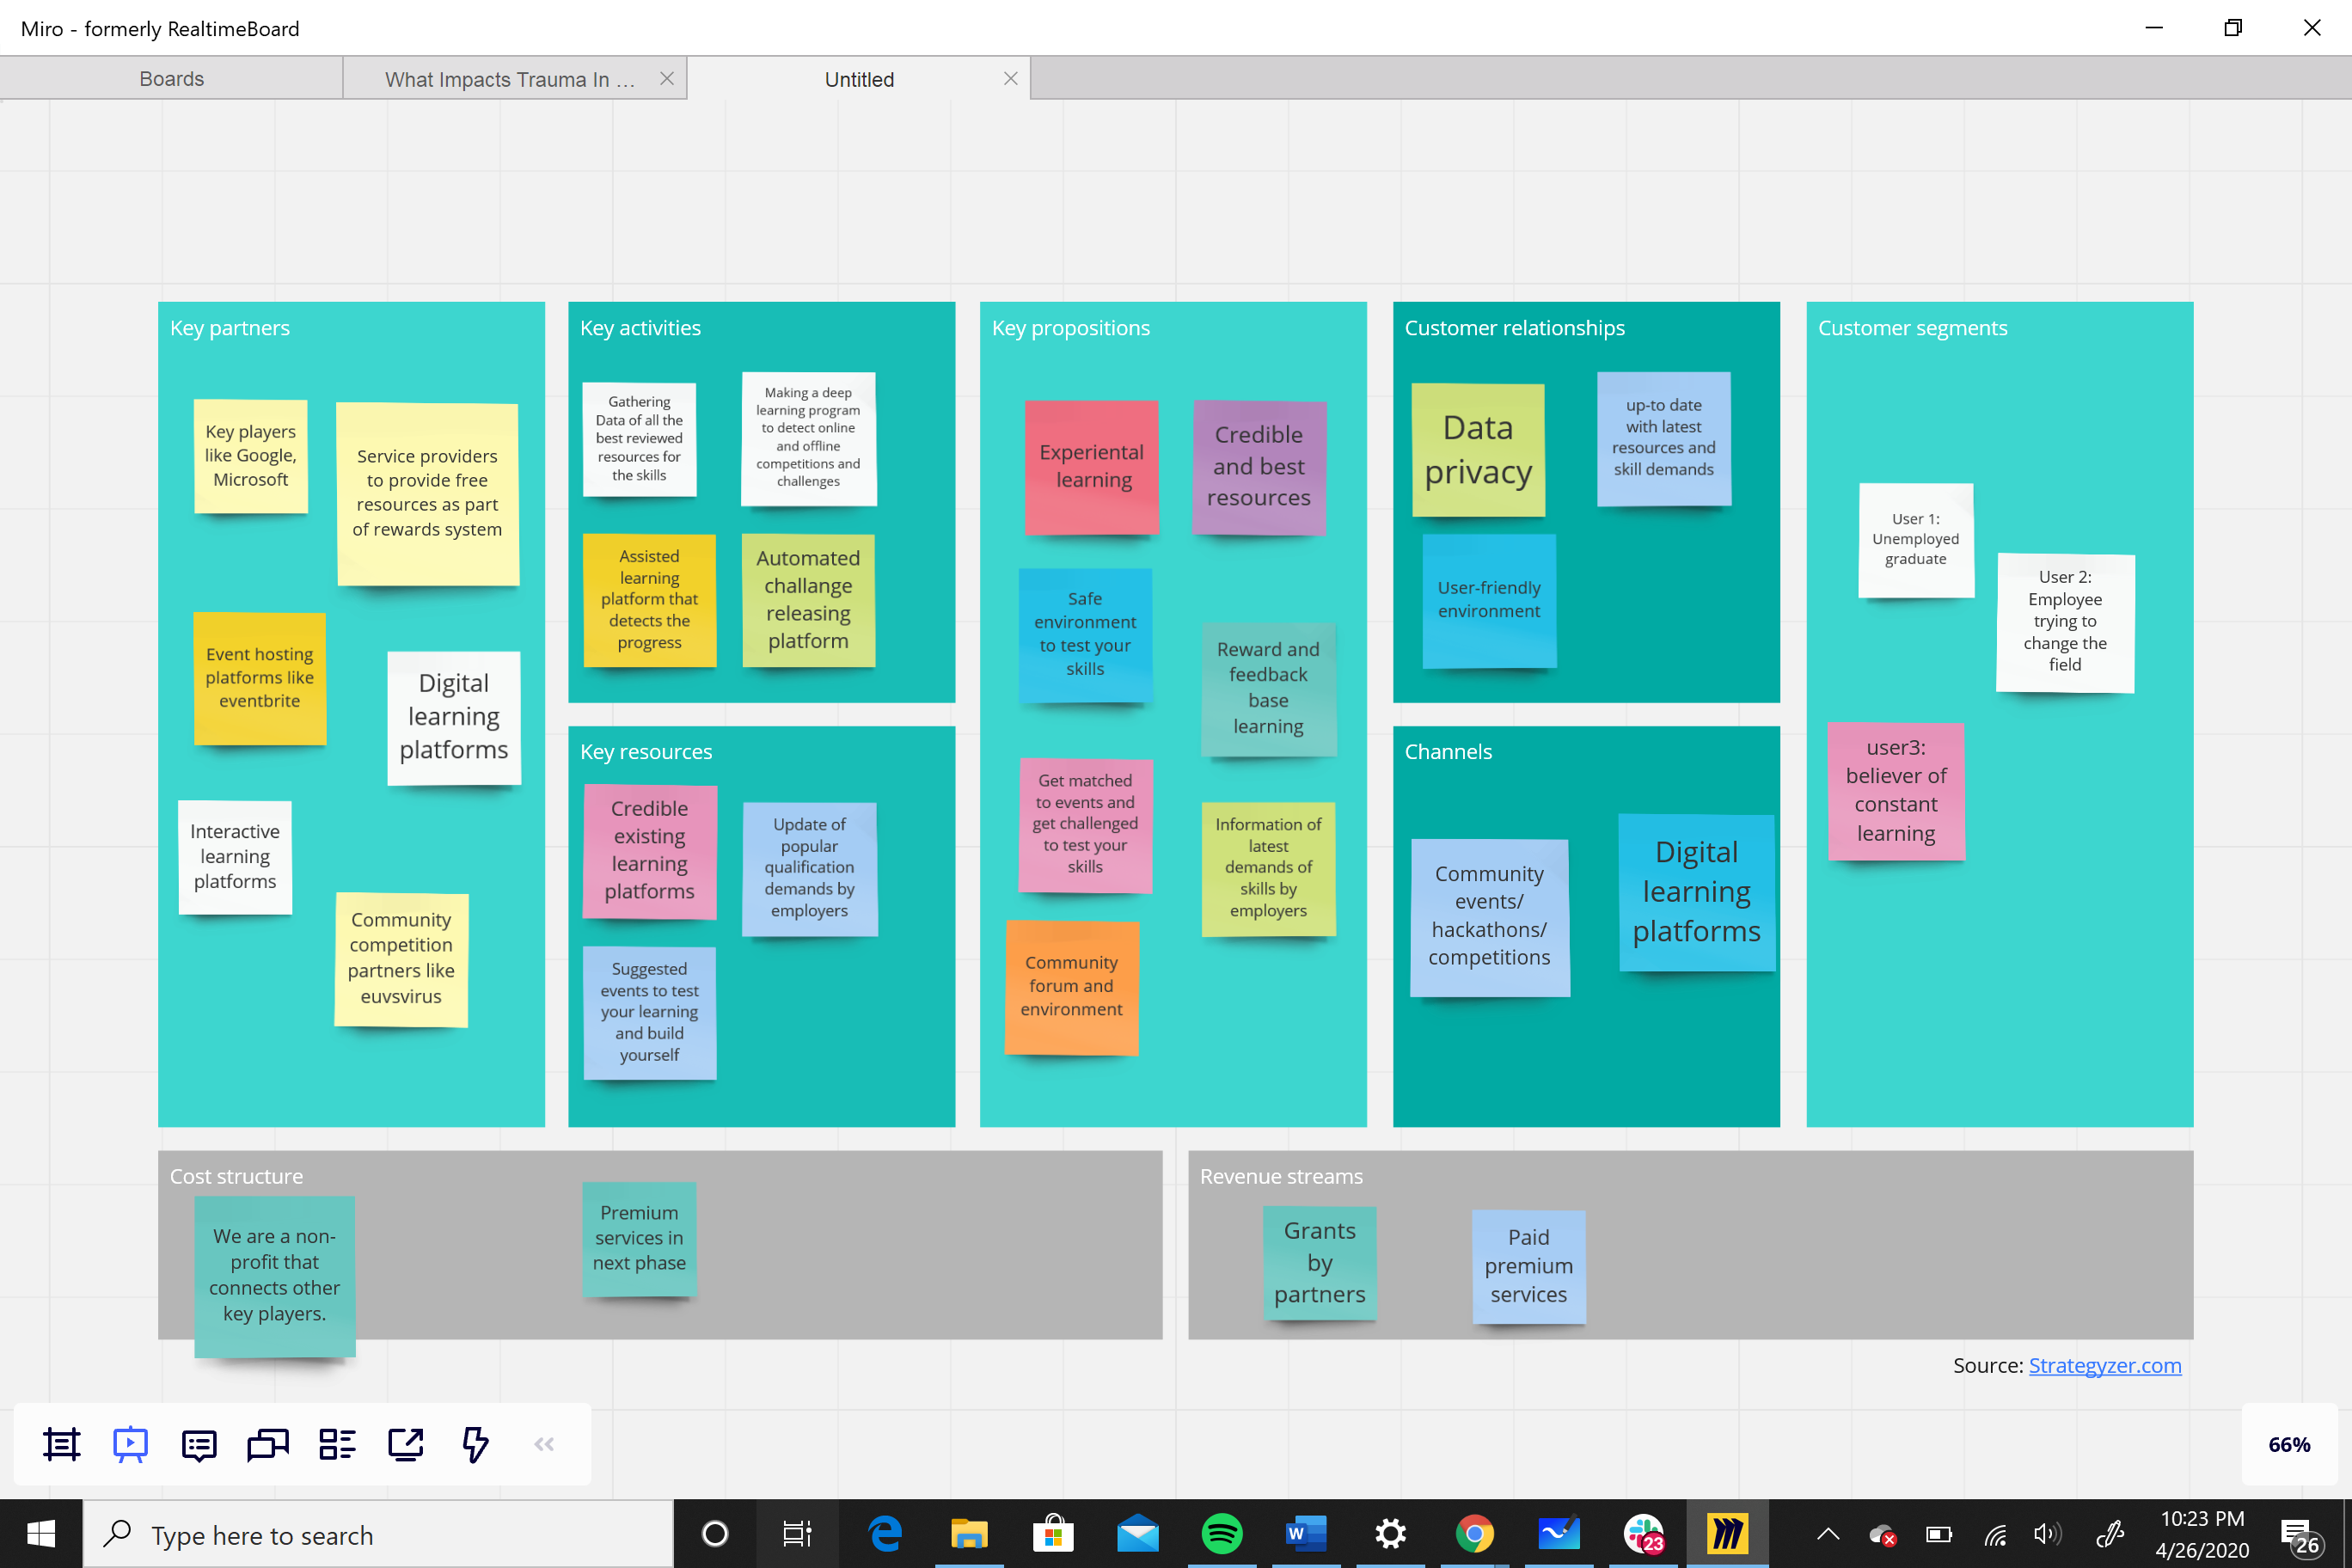Open the chat icon
Viewport: 2352px width, 1568px height.
click(x=267, y=1444)
